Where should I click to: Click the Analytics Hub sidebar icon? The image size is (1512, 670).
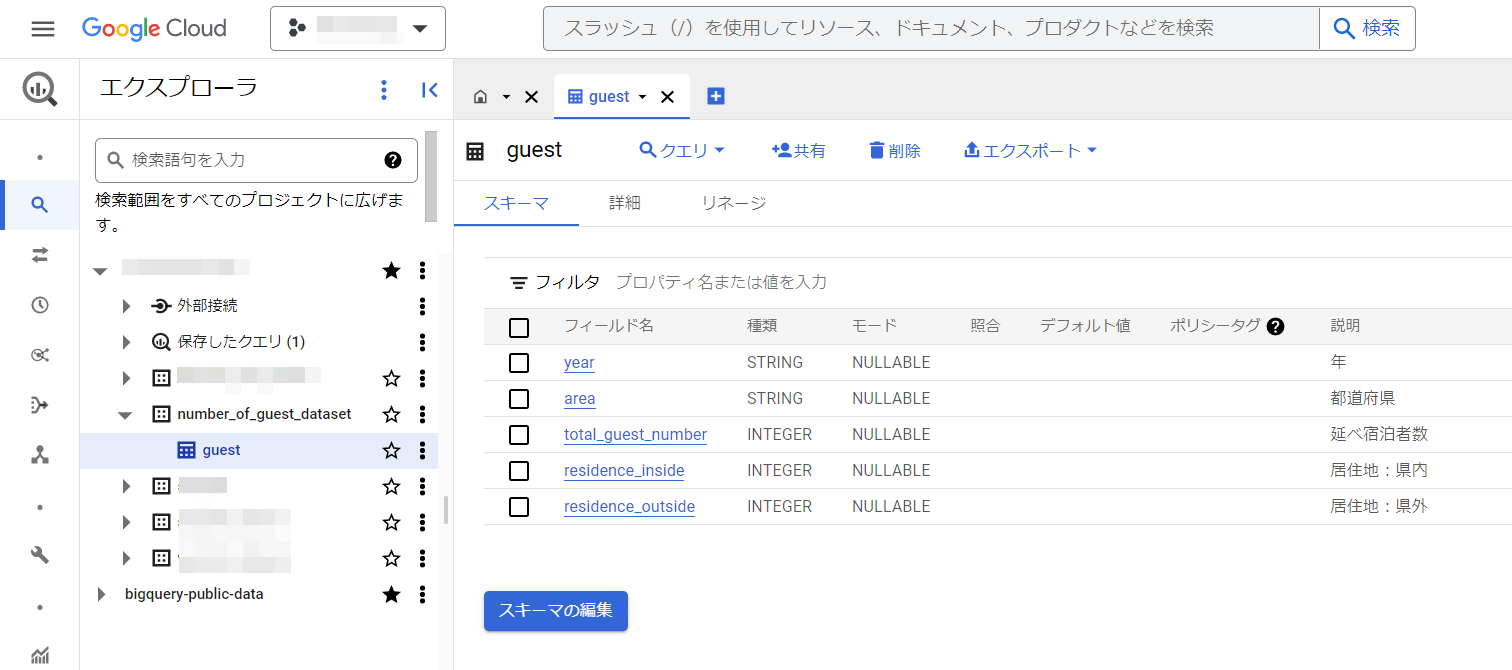40,354
